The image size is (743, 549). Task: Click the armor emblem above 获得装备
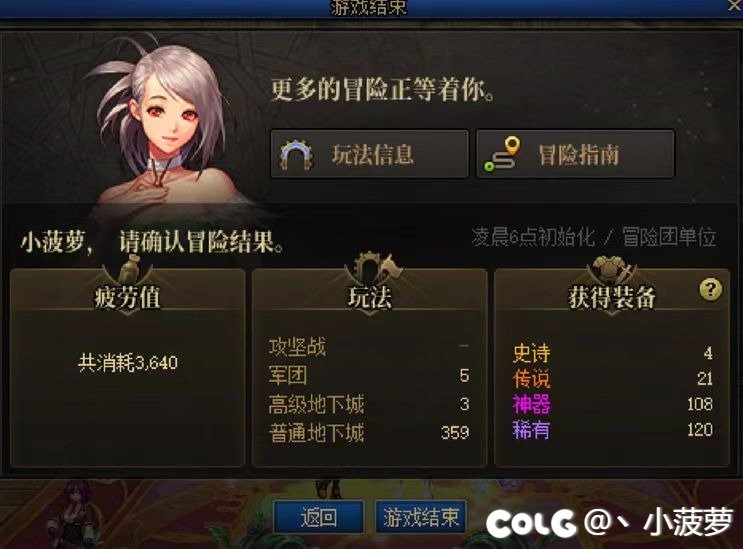pos(611,269)
